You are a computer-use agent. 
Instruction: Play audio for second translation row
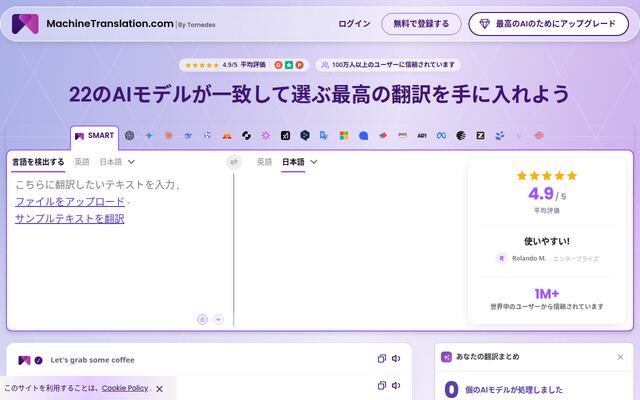click(x=396, y=385)
